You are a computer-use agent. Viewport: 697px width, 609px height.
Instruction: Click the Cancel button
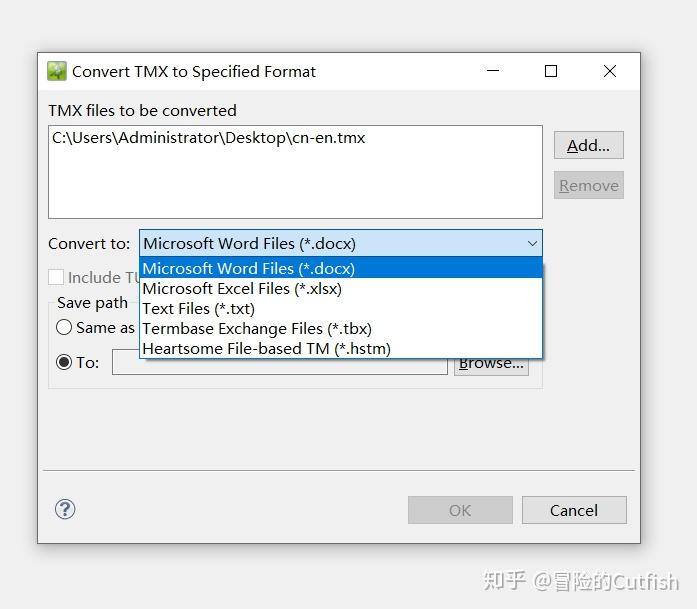pos(574,510)
